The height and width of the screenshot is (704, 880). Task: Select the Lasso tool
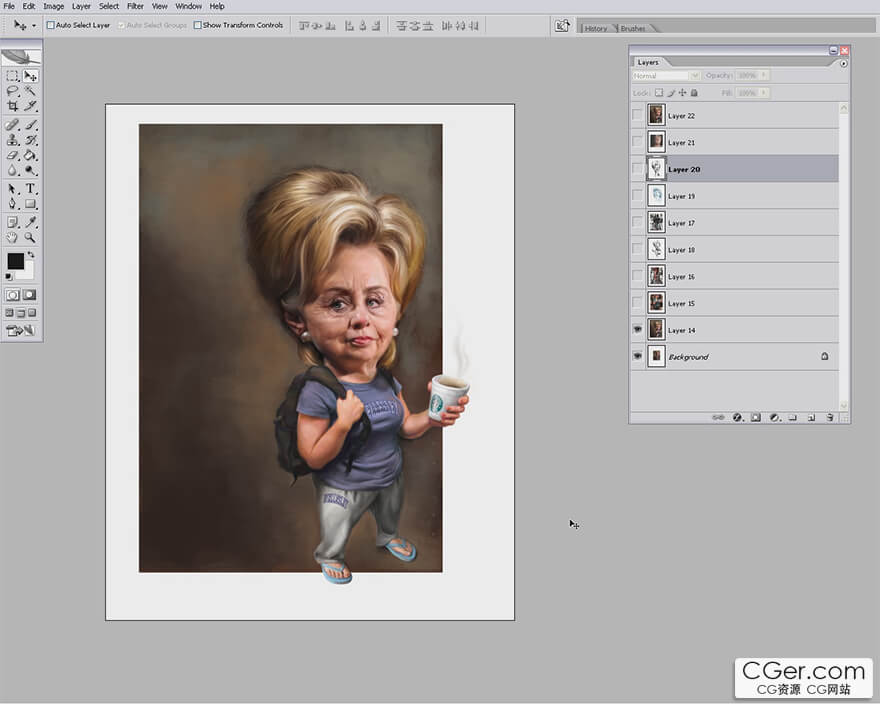point(12,90)
